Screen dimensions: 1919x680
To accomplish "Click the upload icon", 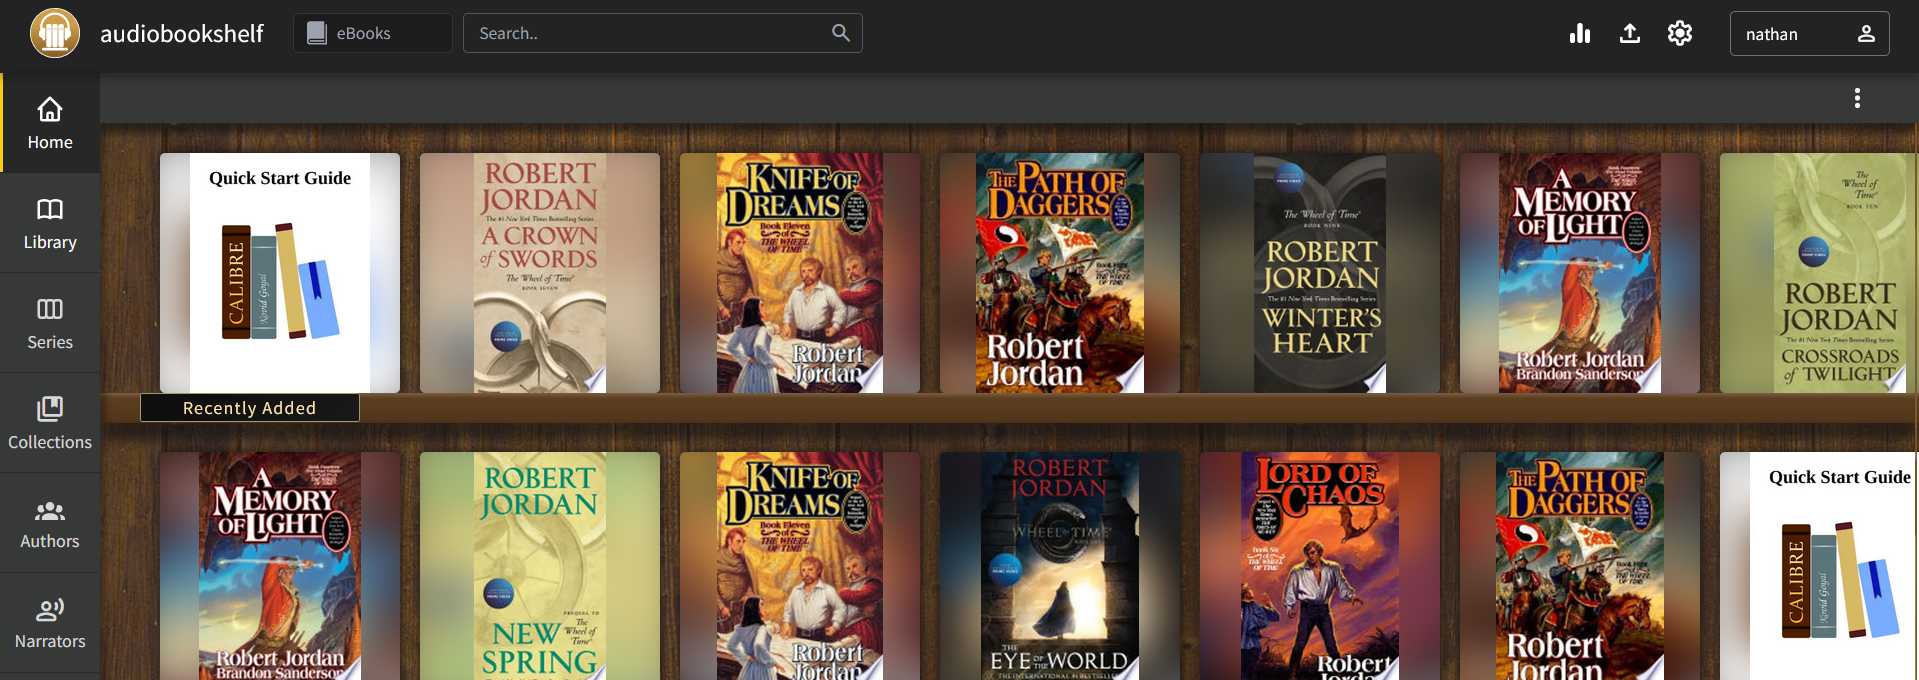I will click(1630, 33).
